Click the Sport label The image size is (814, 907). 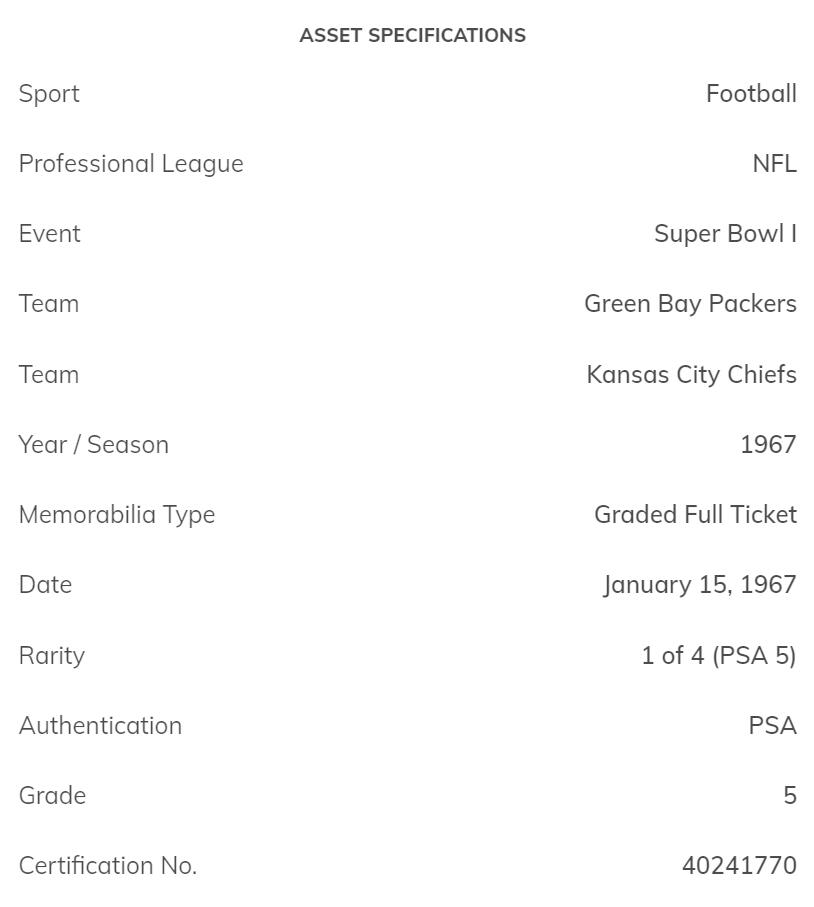(49, 94)
